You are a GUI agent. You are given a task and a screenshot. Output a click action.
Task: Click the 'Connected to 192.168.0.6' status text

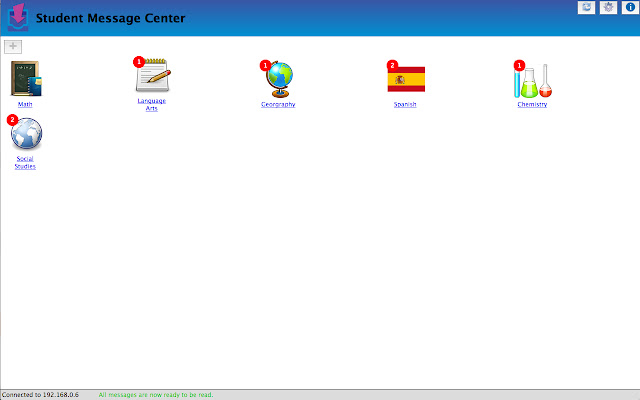click(x=40, y=395)
